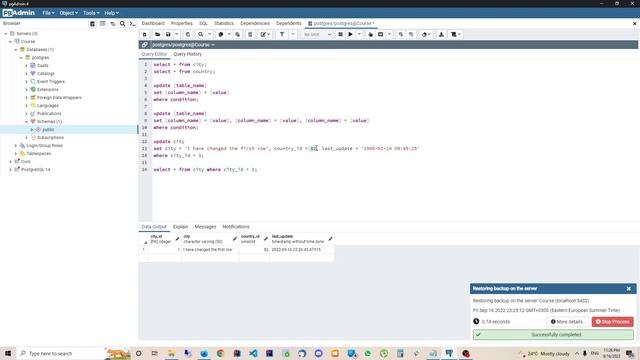Execute the query with the play icon
Image resolution: width=640 pixels, height=360 pixels.
point(350,34)
